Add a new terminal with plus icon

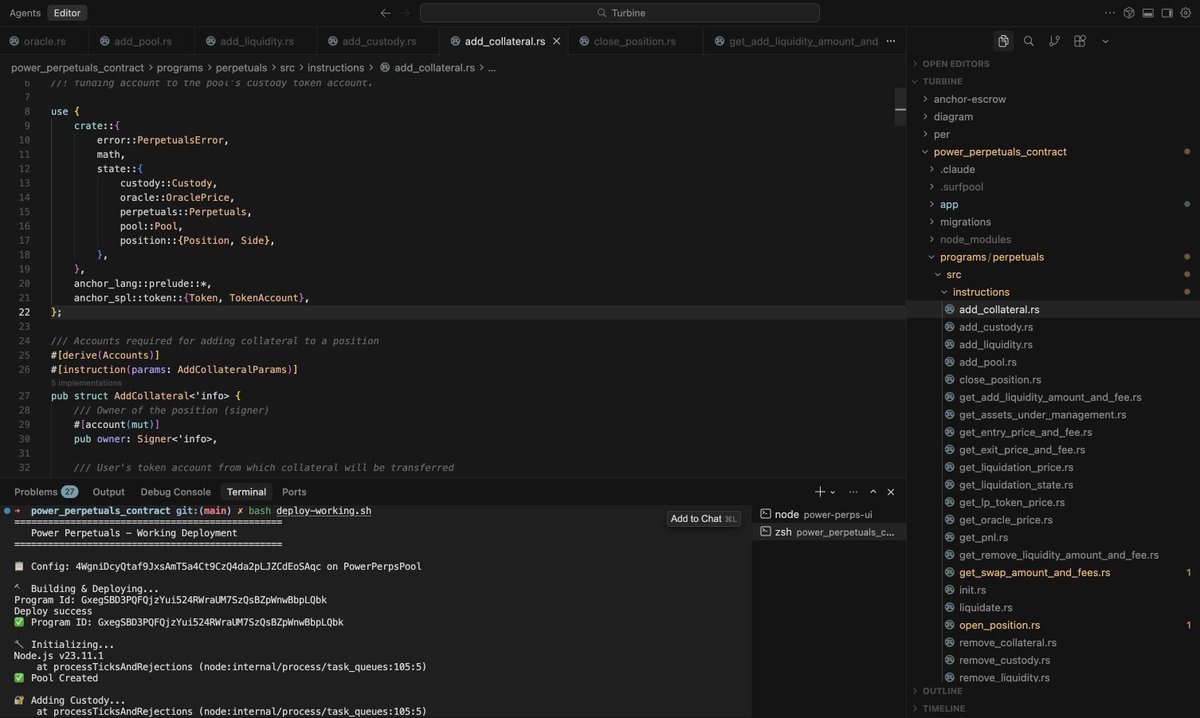click(x=820, y=492)
